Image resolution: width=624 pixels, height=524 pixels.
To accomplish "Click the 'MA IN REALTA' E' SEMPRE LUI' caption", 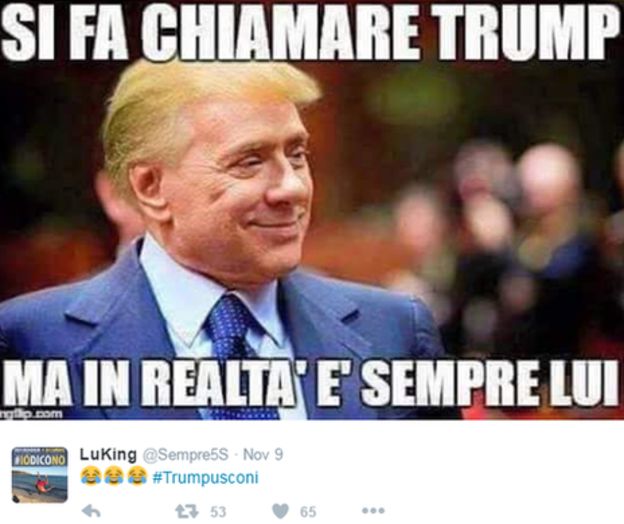I will coord(312,383).
